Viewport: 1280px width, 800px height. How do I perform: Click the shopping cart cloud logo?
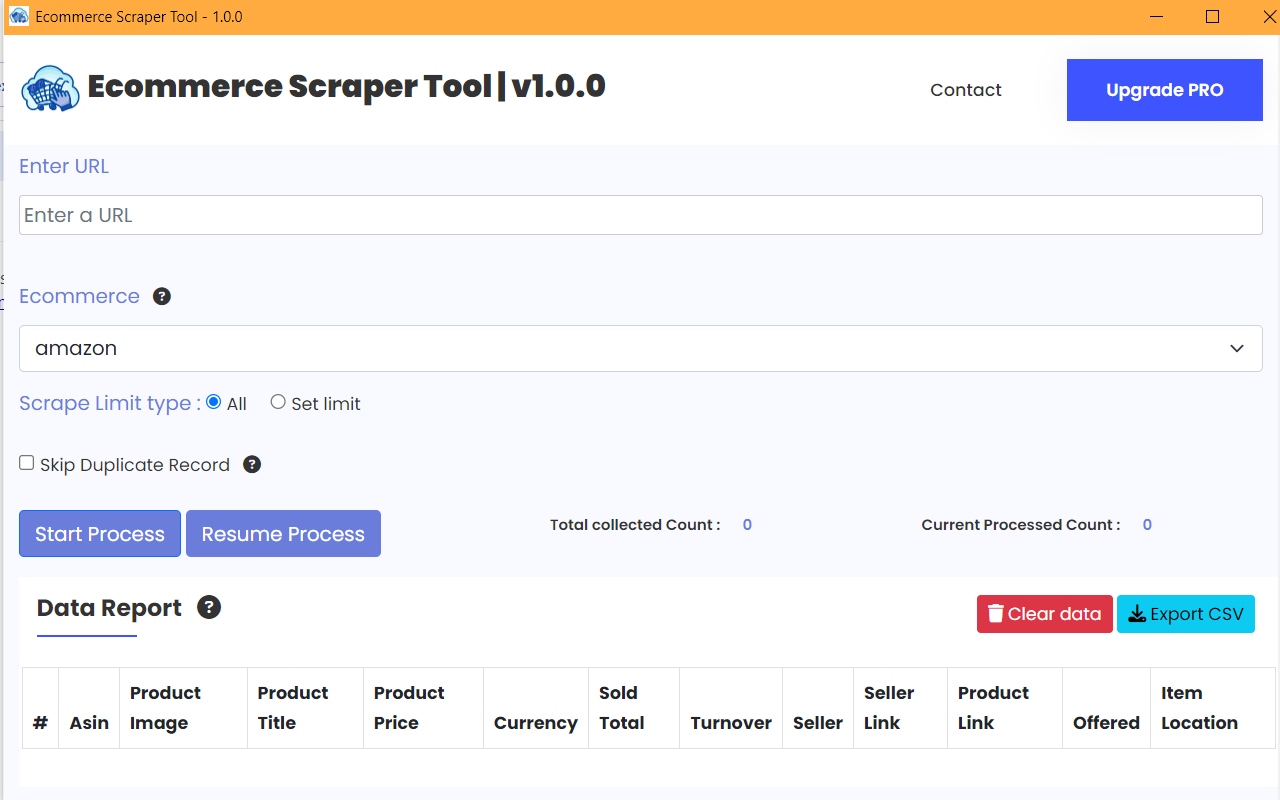coord(51,88)
